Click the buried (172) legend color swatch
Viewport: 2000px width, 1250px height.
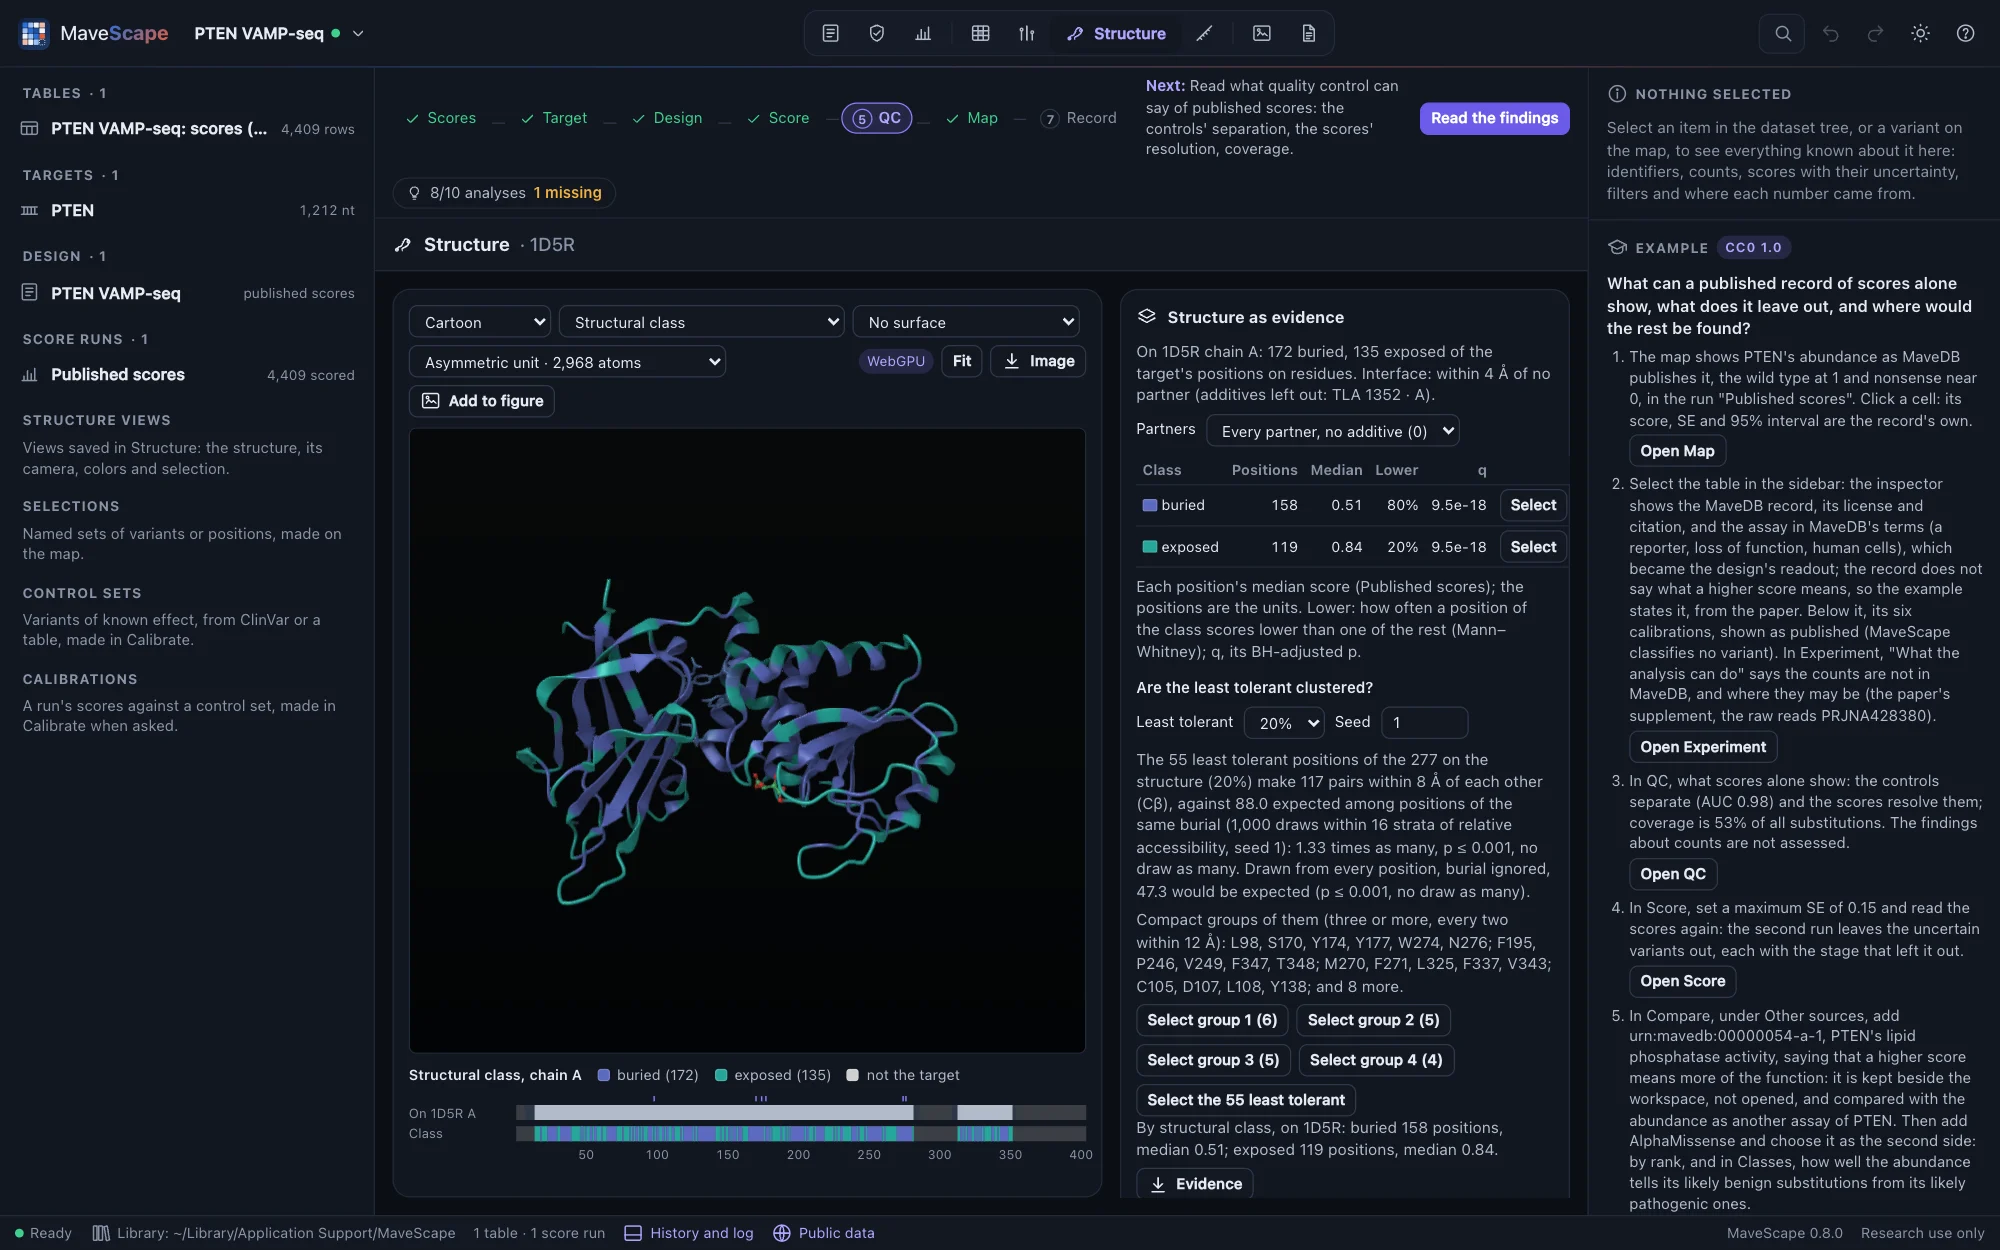(x=604, y=1075)
